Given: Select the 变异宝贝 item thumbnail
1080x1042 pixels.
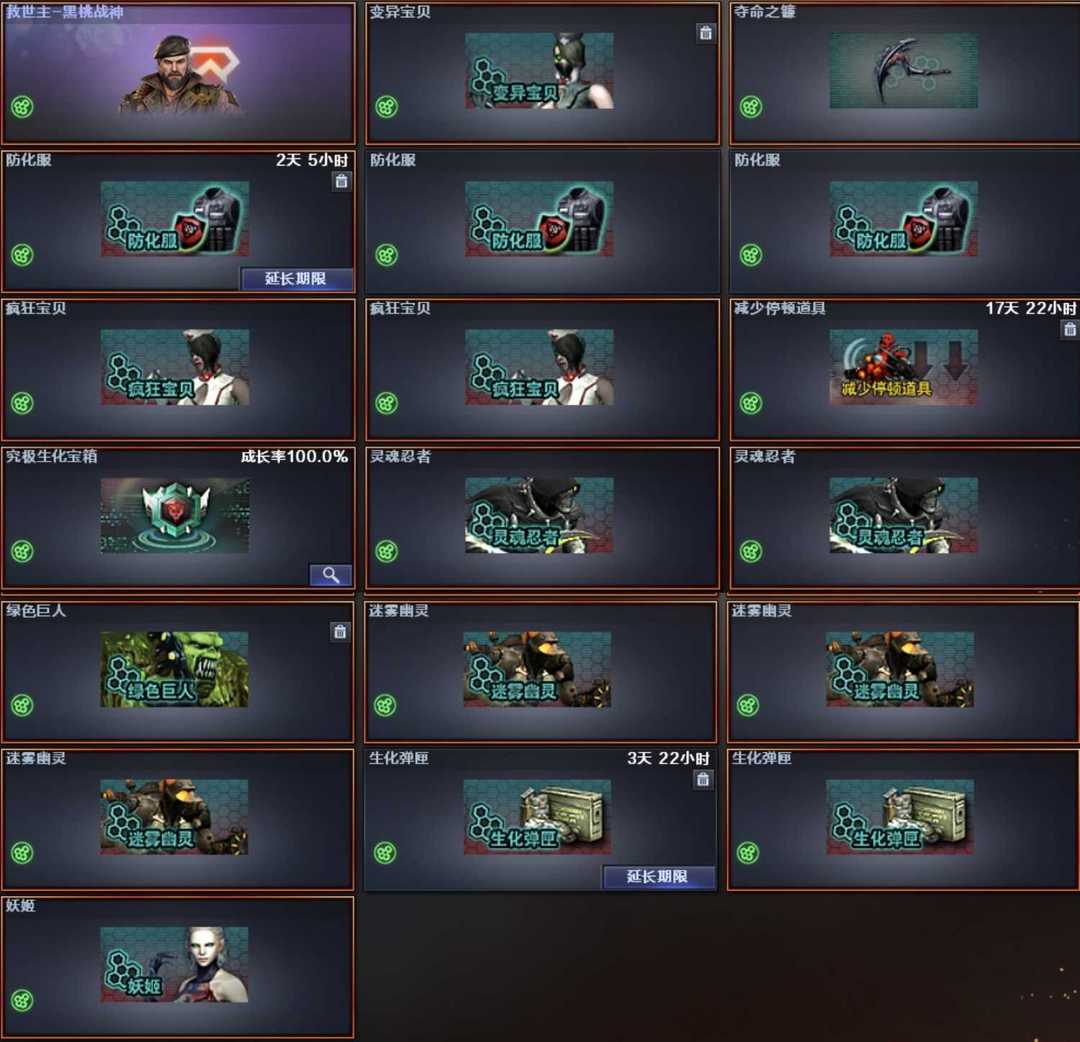Looking at the screenshot, I should pyautogui.click(x=539, y=71).
